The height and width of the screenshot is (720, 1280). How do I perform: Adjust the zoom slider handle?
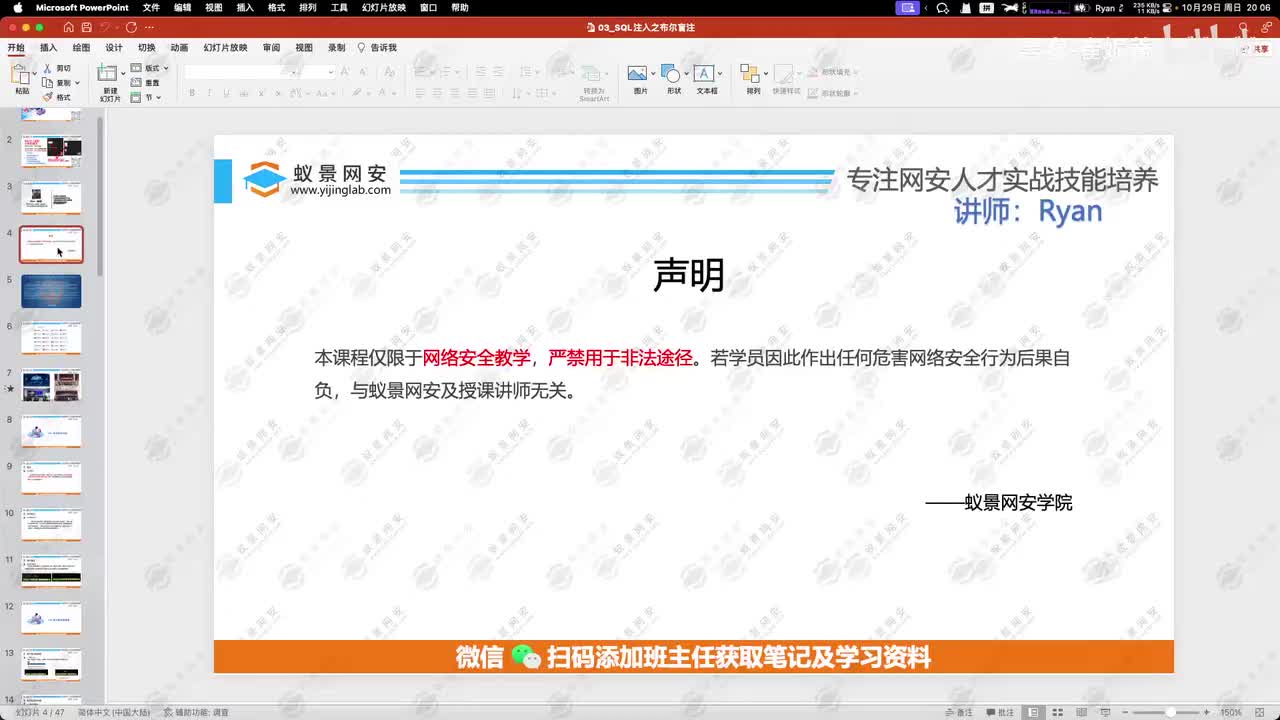(x=1171, y=712)
